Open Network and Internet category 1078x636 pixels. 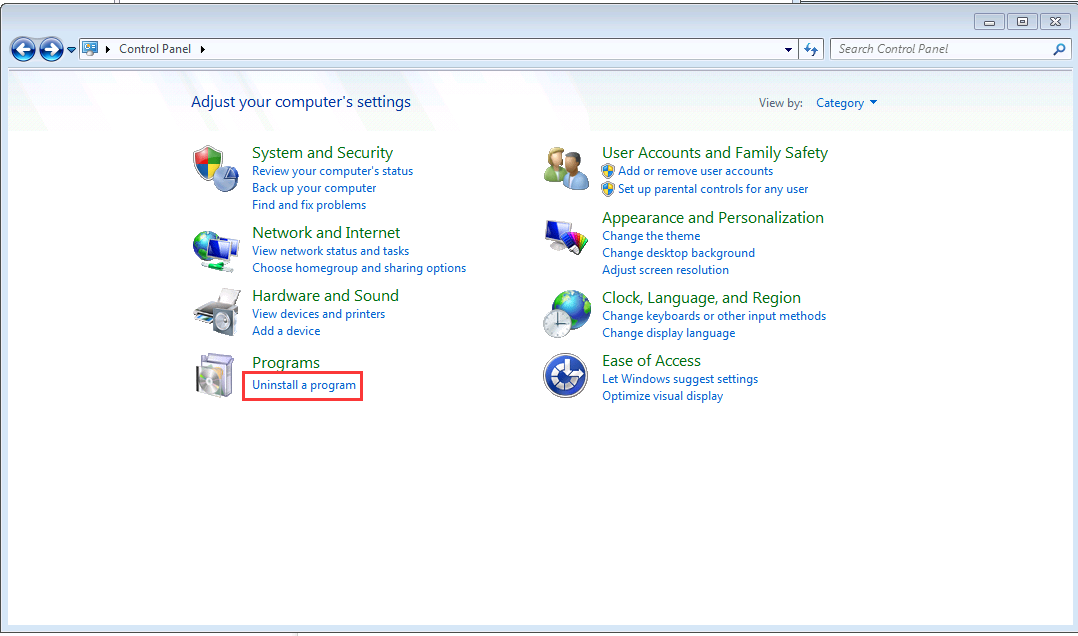pyautogui.click(x=326, y=232)
